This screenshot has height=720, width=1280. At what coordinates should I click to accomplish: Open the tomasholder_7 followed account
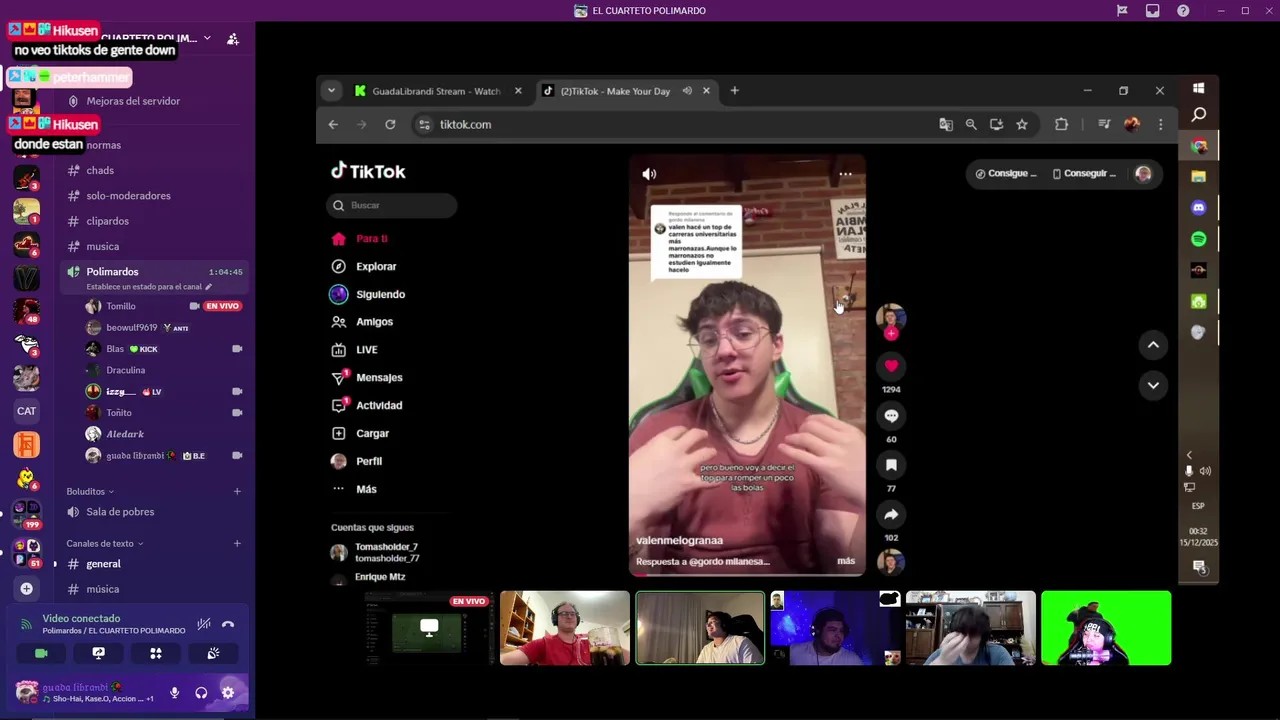tap(387, 552)
